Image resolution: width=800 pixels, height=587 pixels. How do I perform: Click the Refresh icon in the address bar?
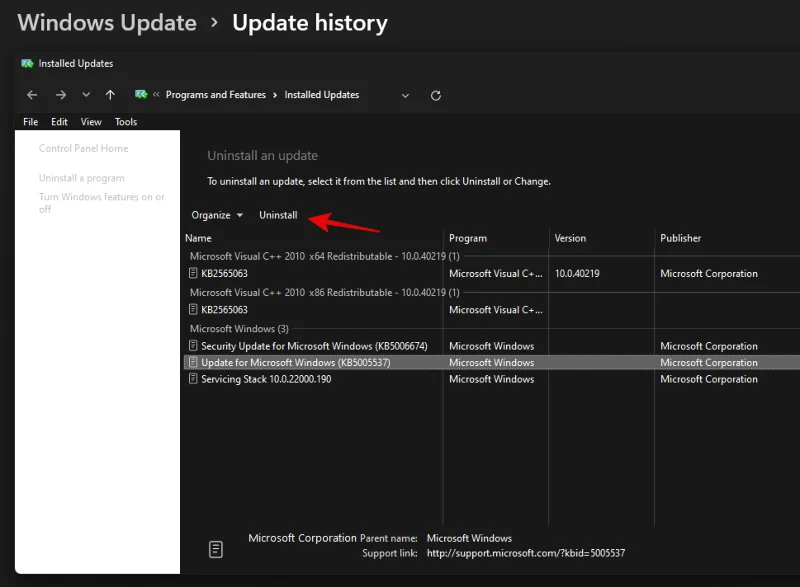[435, 94]
